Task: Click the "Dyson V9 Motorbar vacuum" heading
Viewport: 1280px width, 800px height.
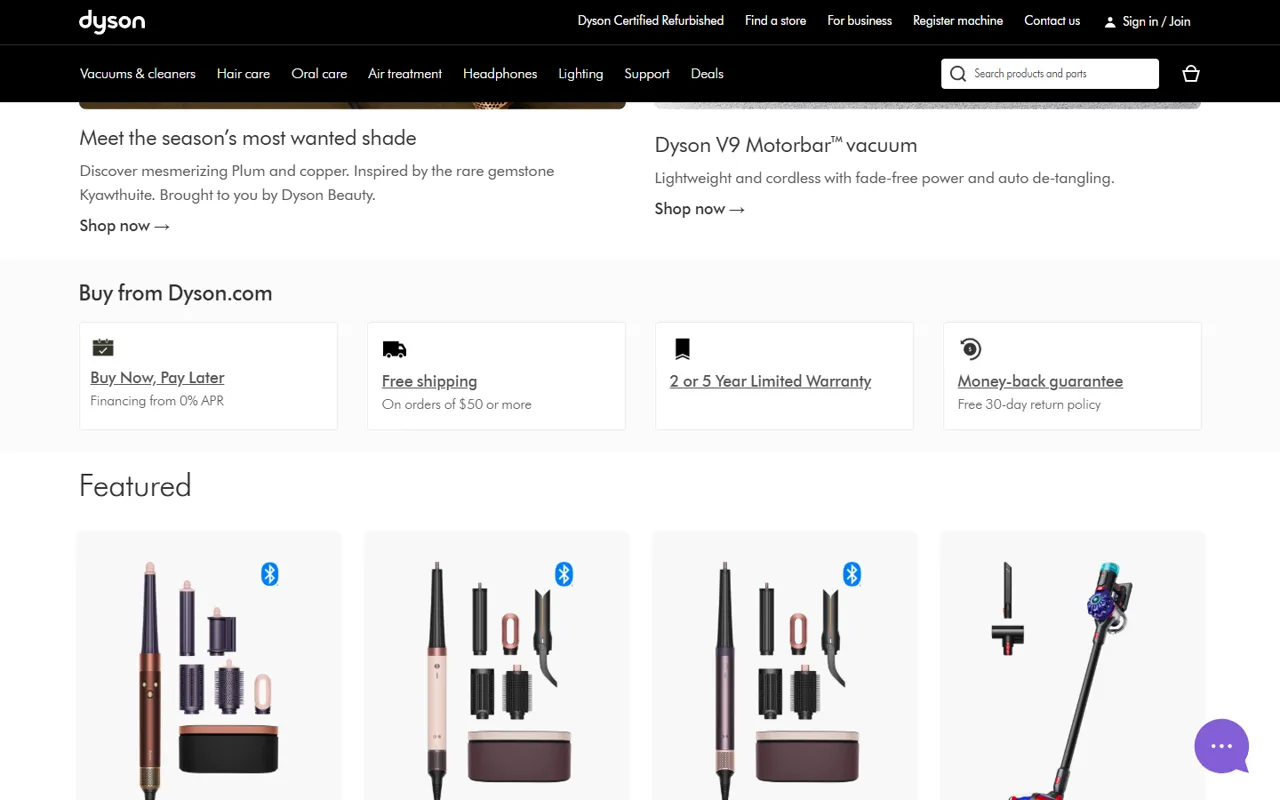Action: tap(786, 145)
